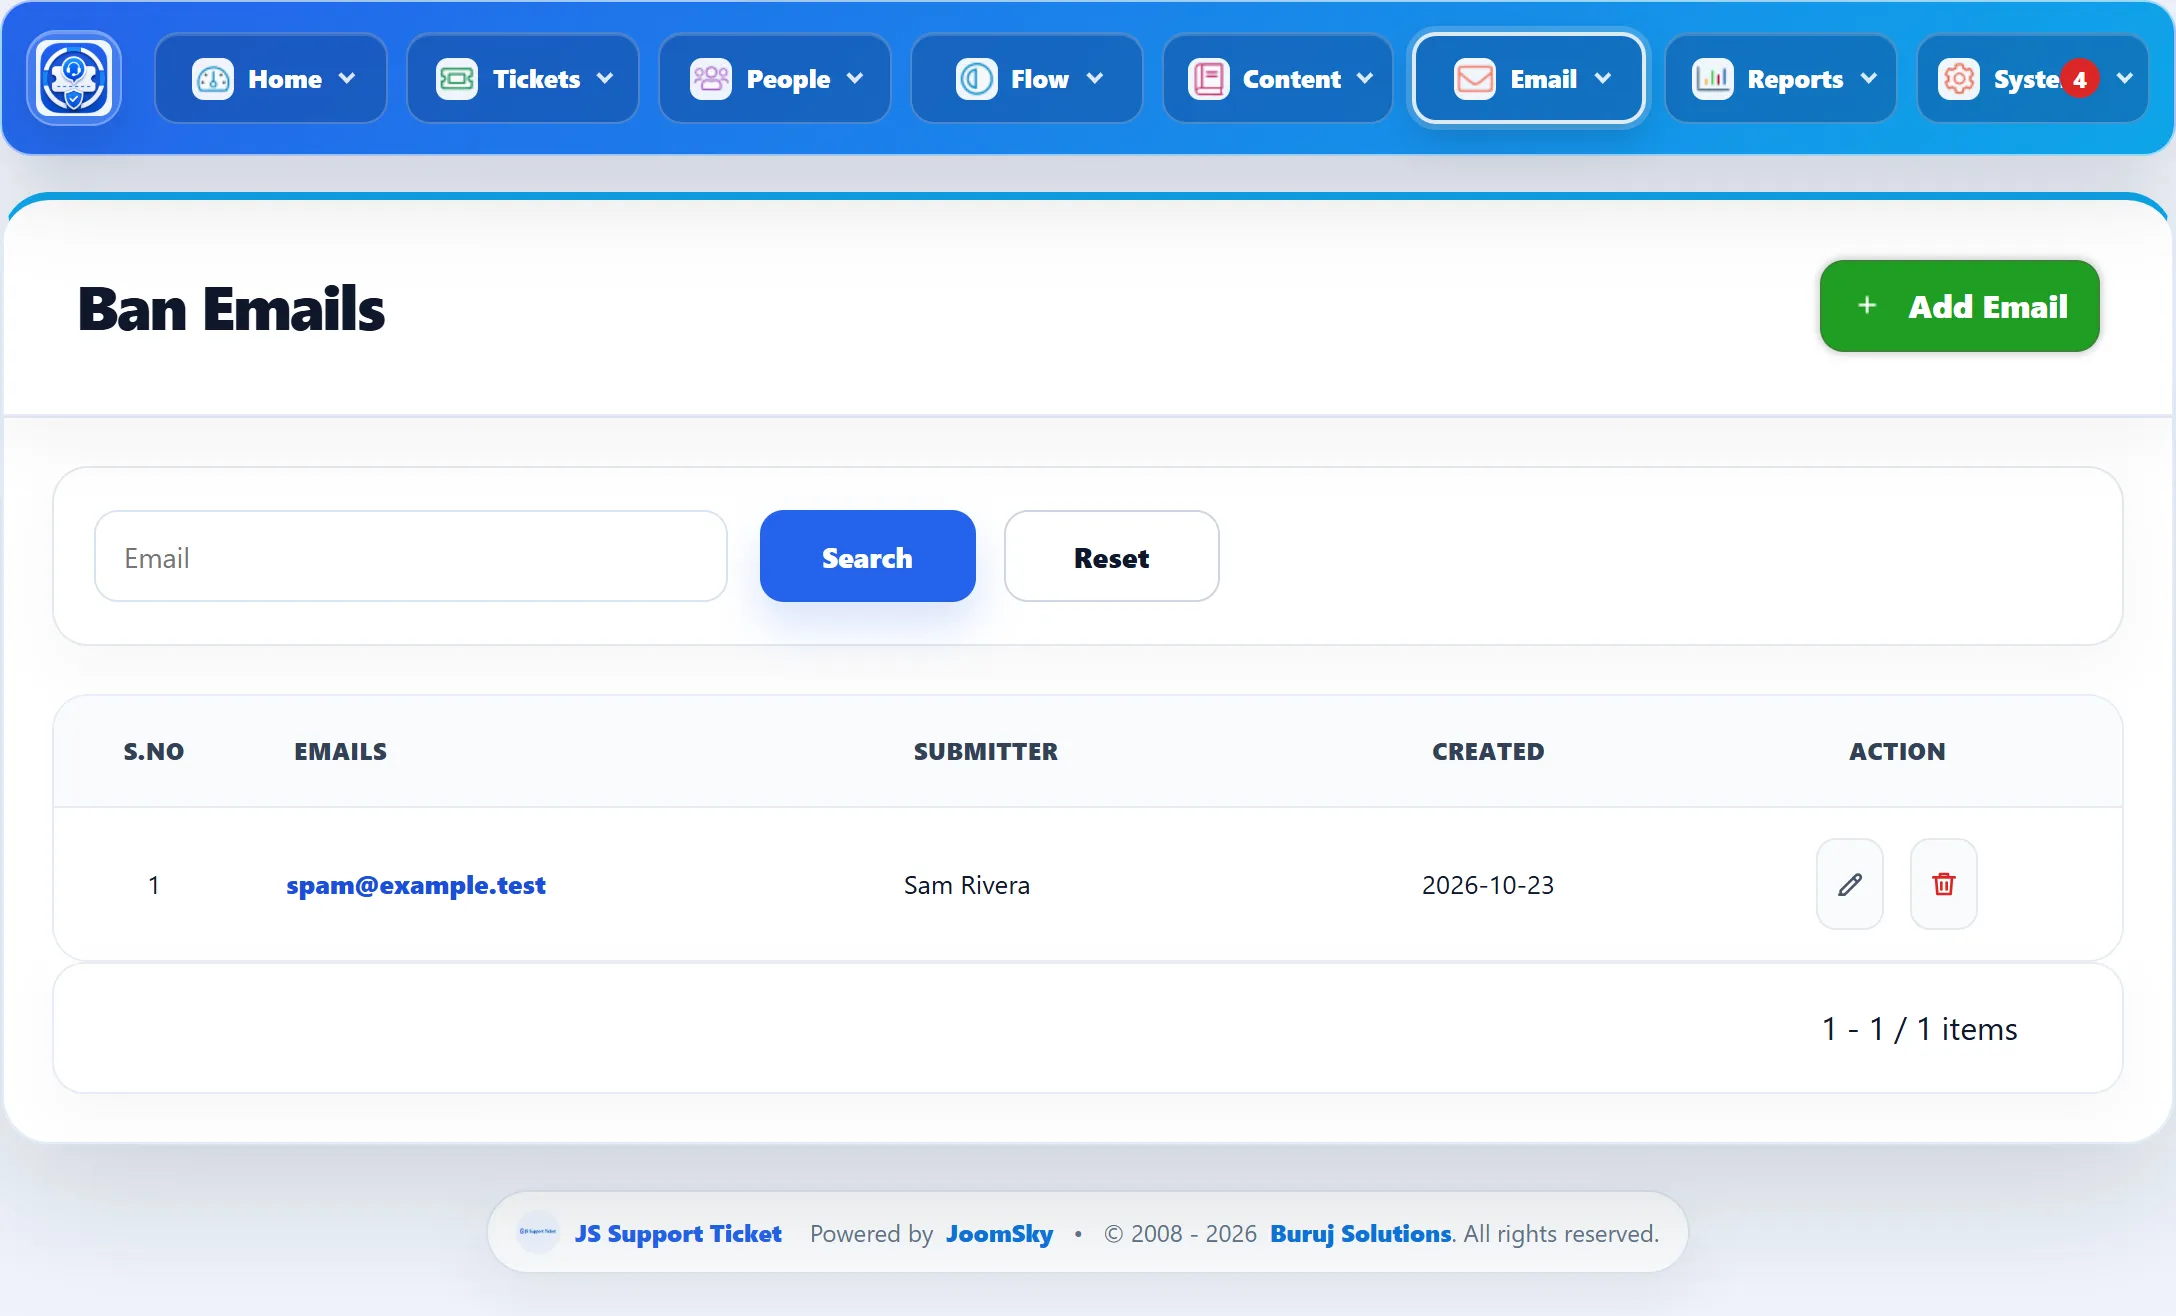
Task: Expand the Reports menu chevron
Action: pos(1869,79)
